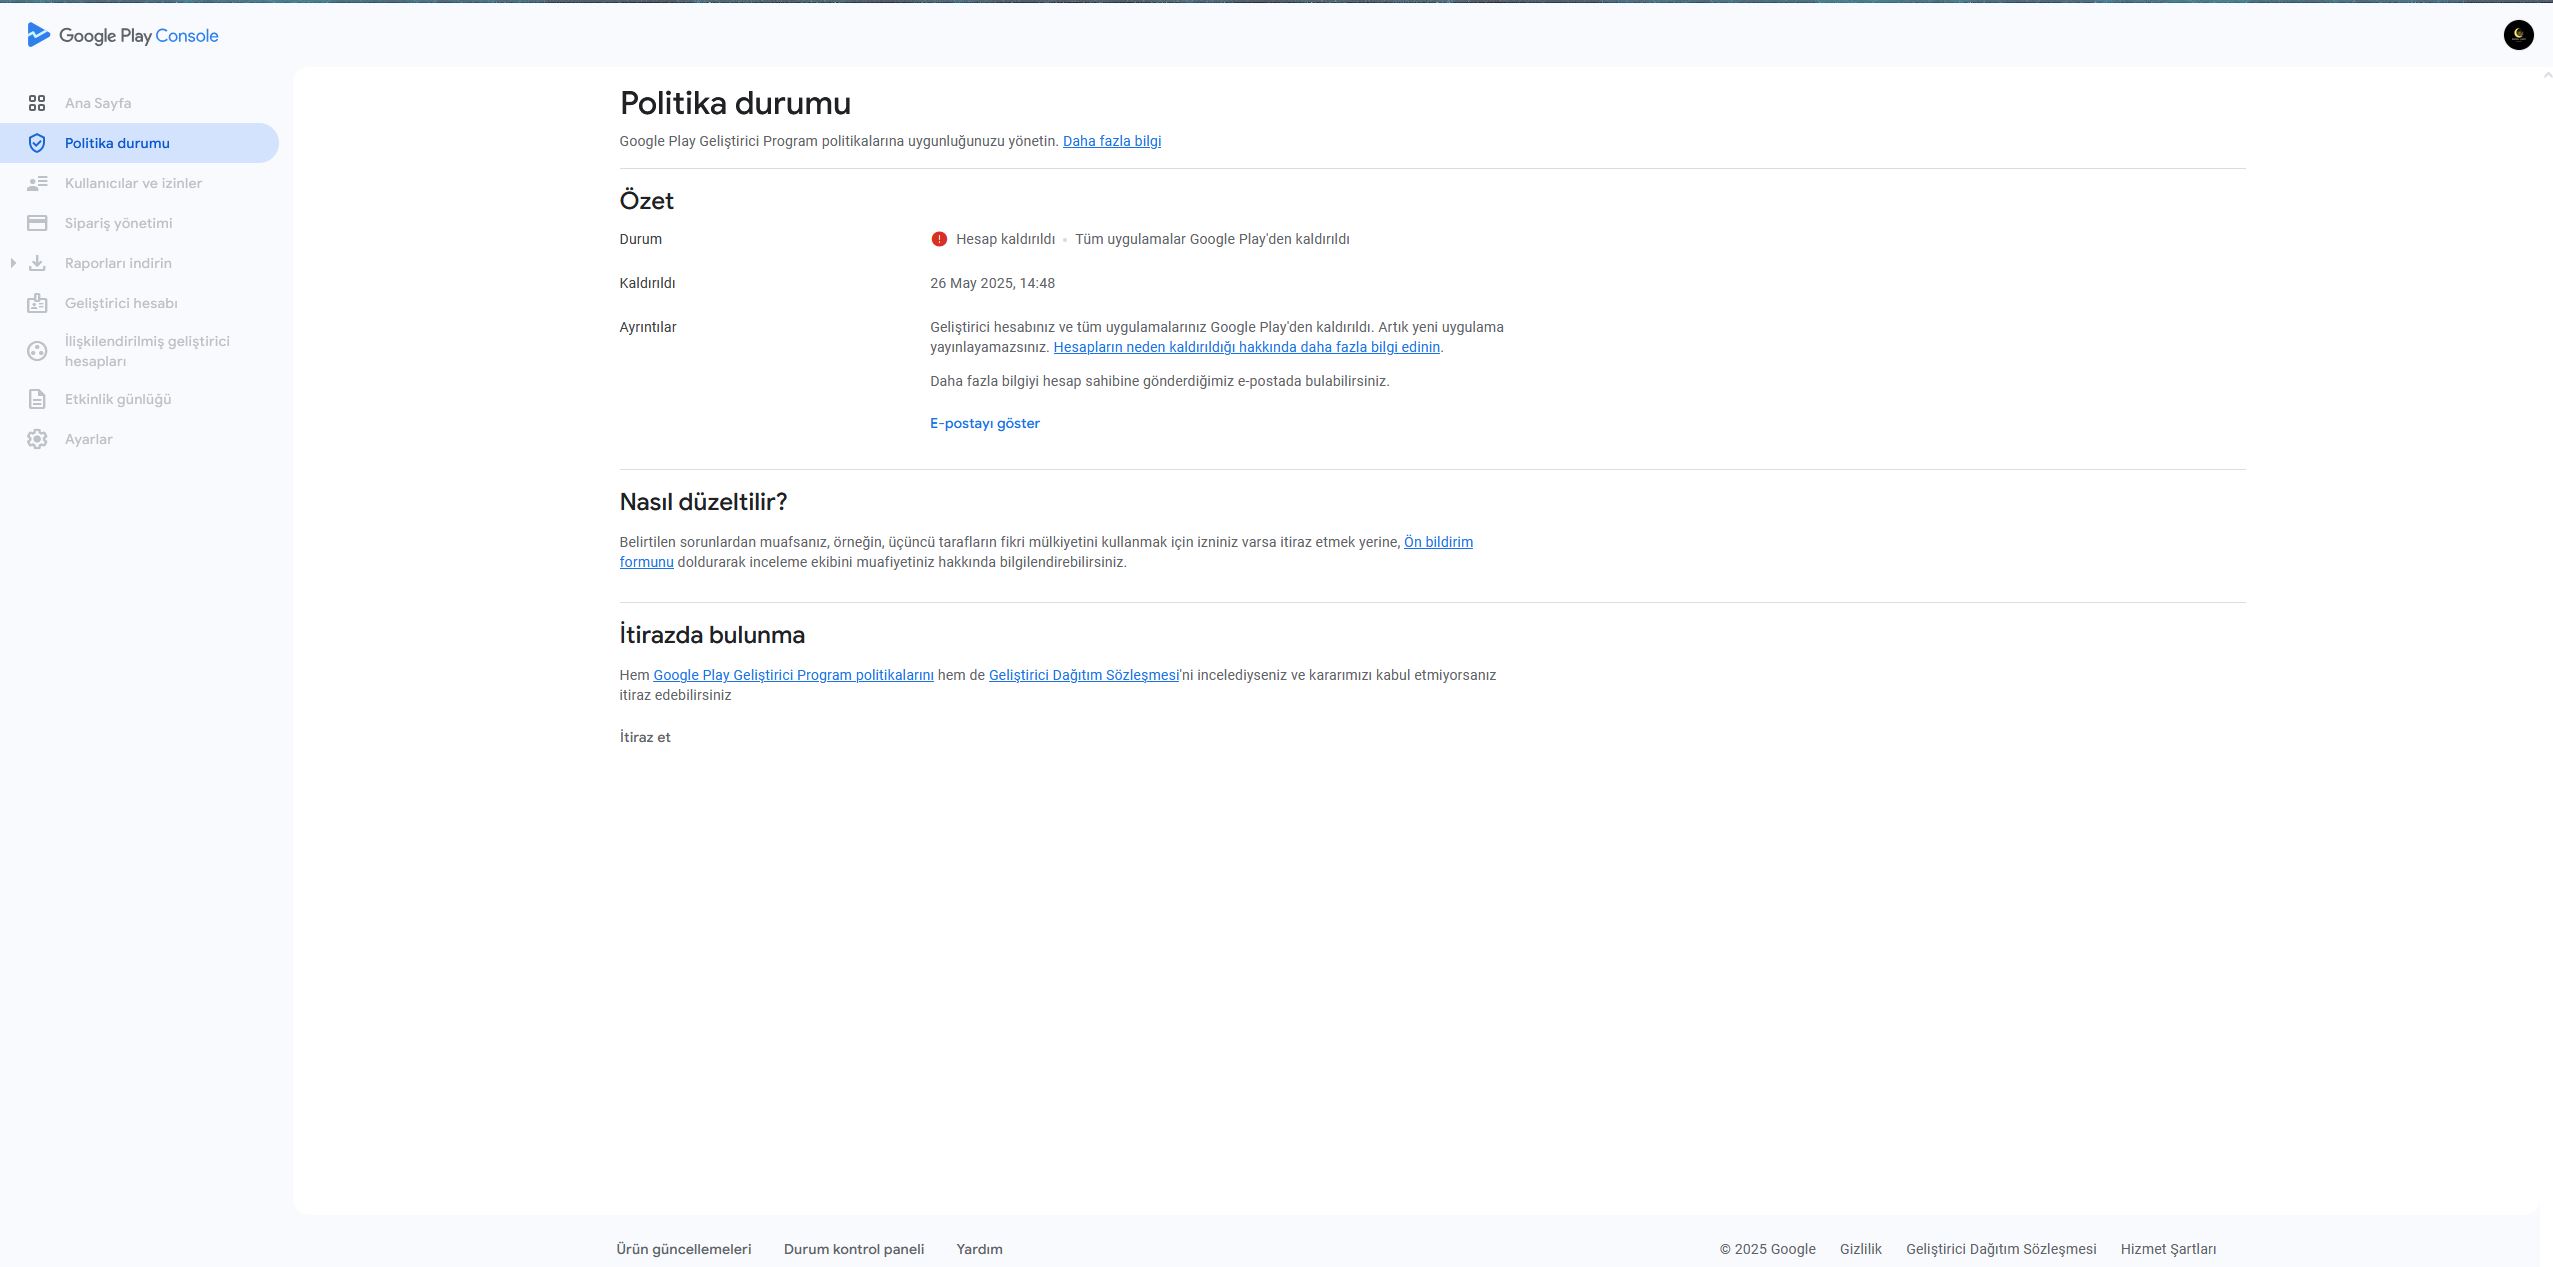Click the Ayarlar gear icon
The width and height of the screenshot is (2553, 1267).
(37, 439)
